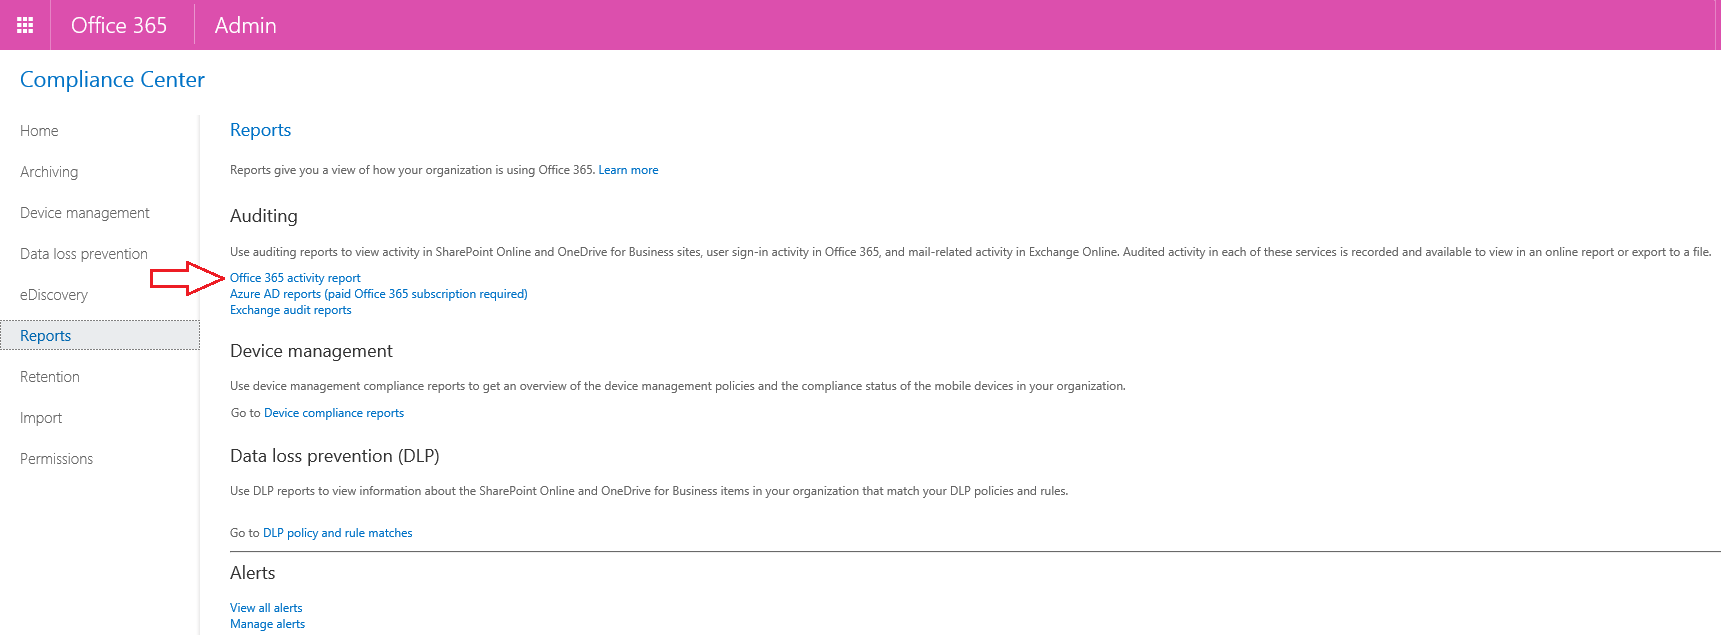The height and width of the screenshot is (635, 1721).
Task: Open Azure AD reports link
Action: [378, 294]
